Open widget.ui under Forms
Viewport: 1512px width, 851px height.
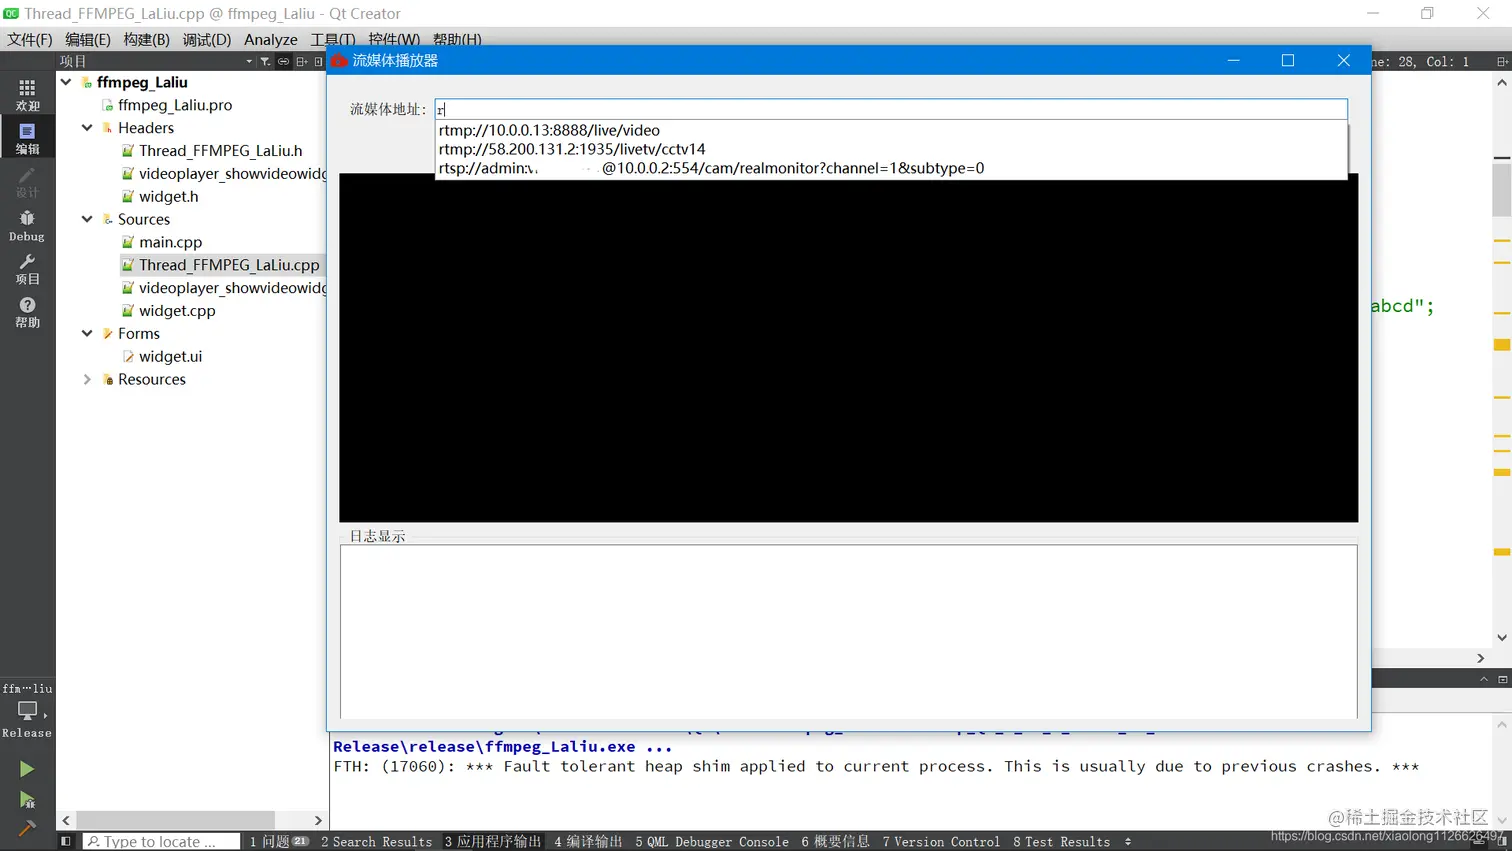point(170,356)
